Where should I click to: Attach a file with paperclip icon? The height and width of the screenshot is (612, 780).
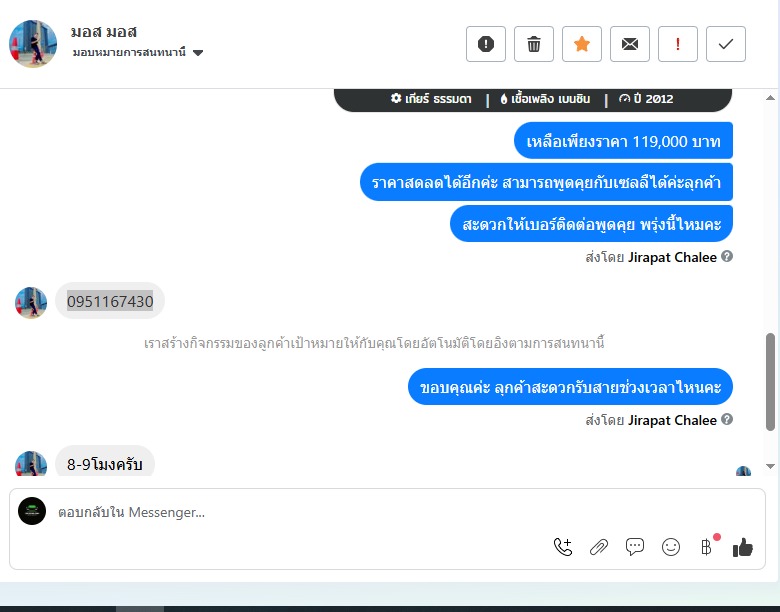(599, 547)
